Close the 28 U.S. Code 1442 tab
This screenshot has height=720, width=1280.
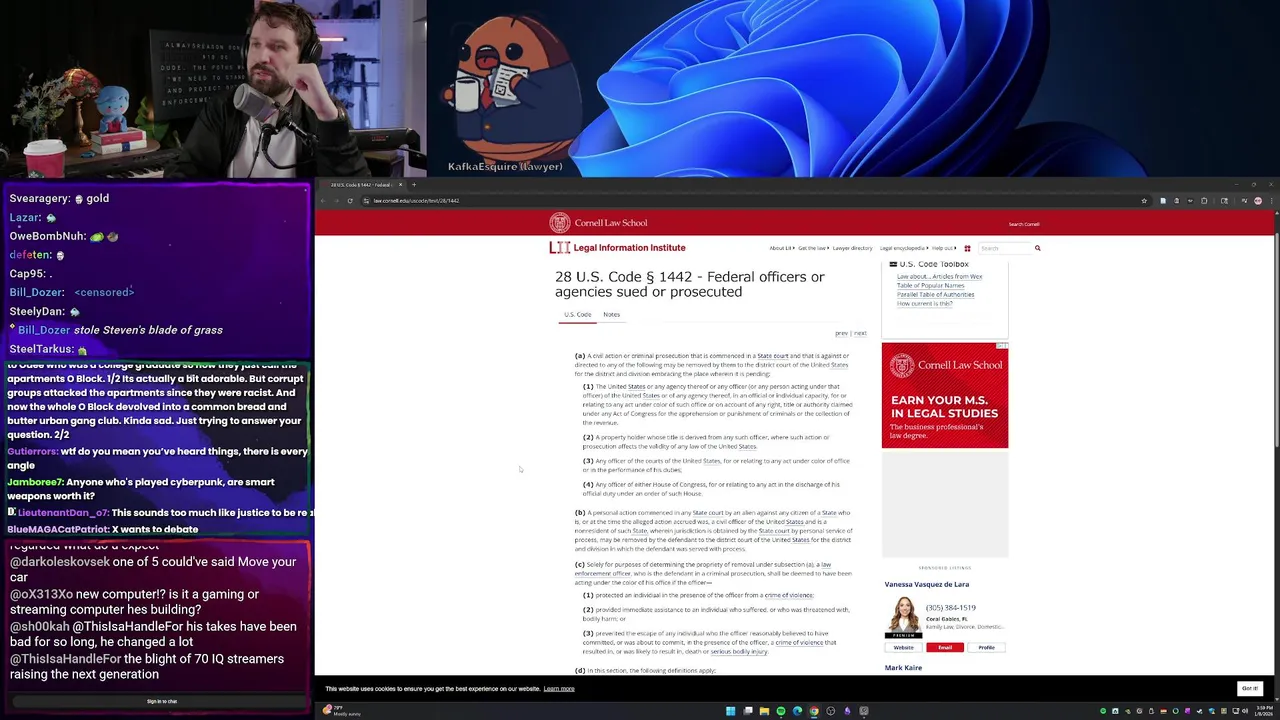point(400,185)
